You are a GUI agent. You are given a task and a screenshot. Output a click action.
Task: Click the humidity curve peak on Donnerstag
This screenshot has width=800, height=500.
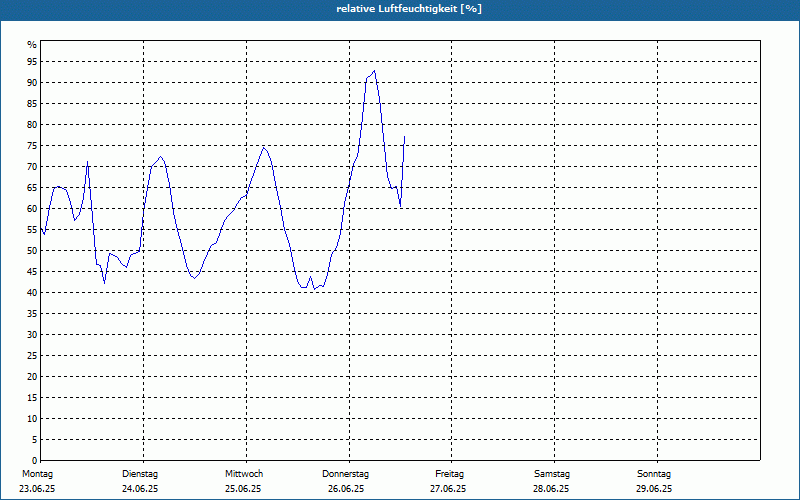374,71
